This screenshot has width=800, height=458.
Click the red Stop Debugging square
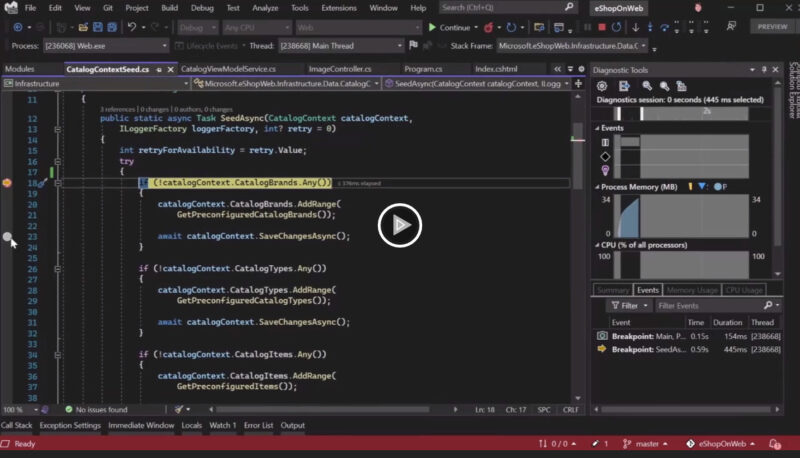pos(602,28)
